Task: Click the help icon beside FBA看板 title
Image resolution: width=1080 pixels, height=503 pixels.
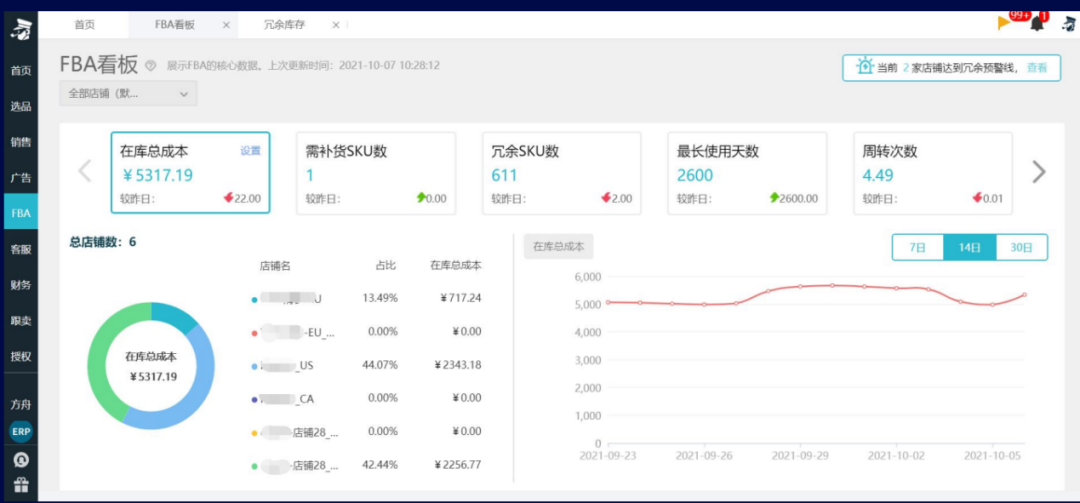Action: coord(151,66)
